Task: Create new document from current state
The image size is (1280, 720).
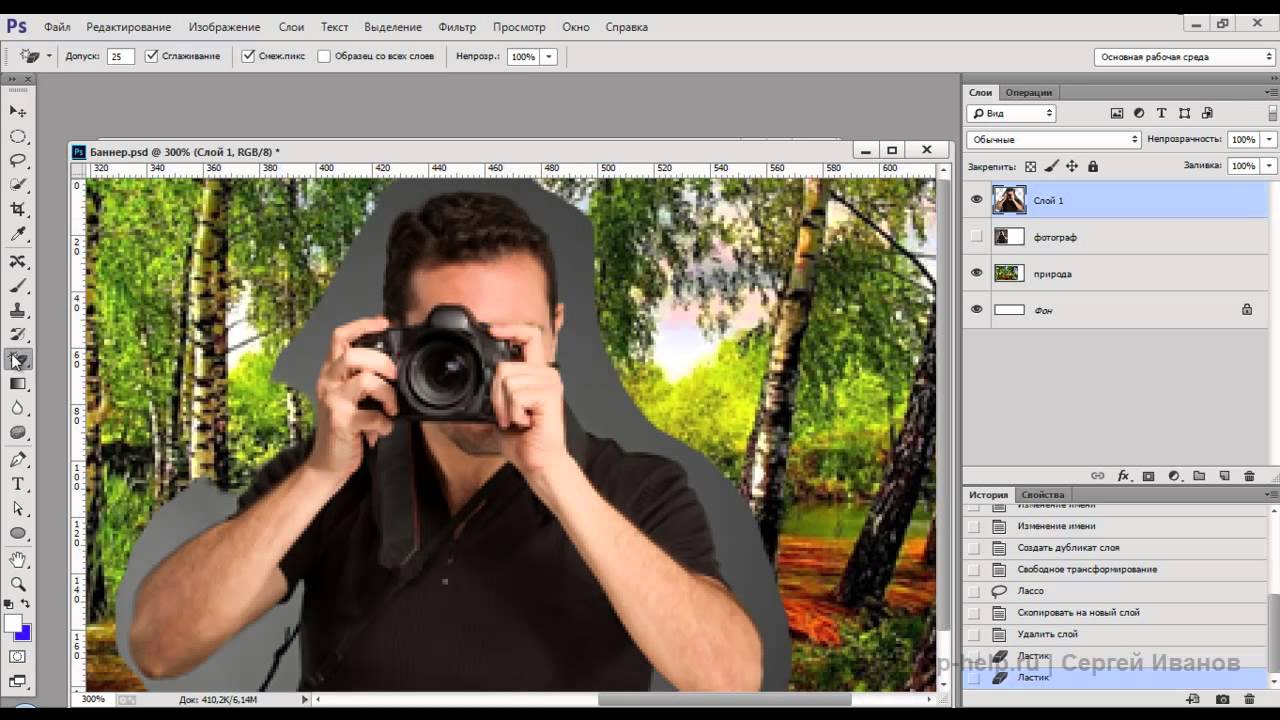Action: (1193, 699)
